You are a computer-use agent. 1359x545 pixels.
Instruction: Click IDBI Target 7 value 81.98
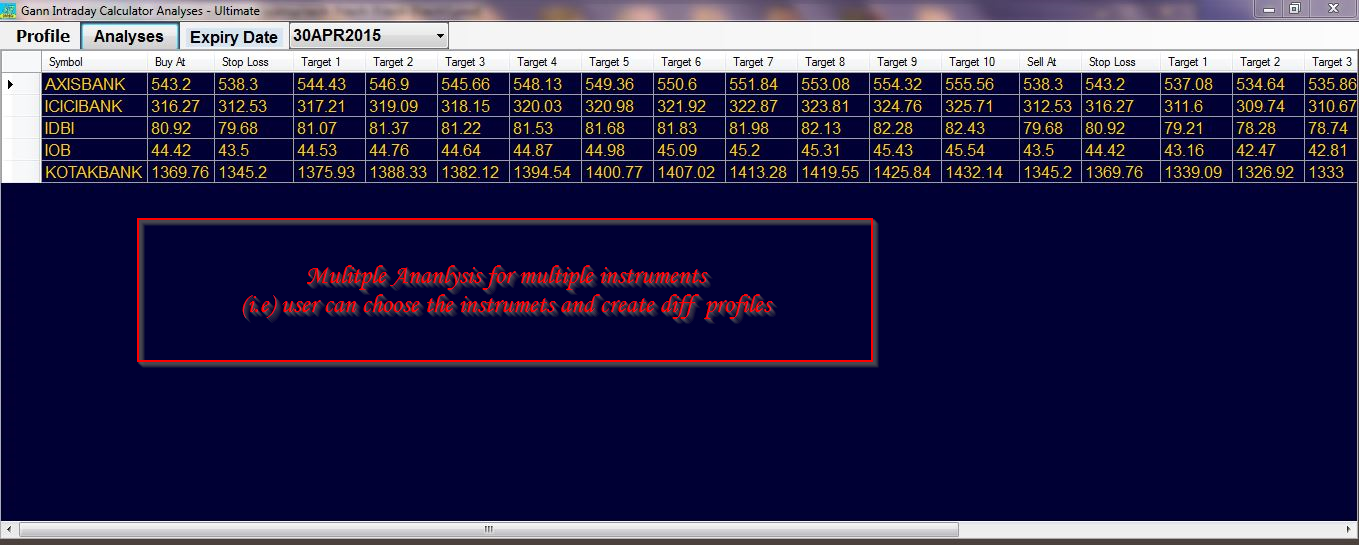pyautogui.click(x=762, y=128)
